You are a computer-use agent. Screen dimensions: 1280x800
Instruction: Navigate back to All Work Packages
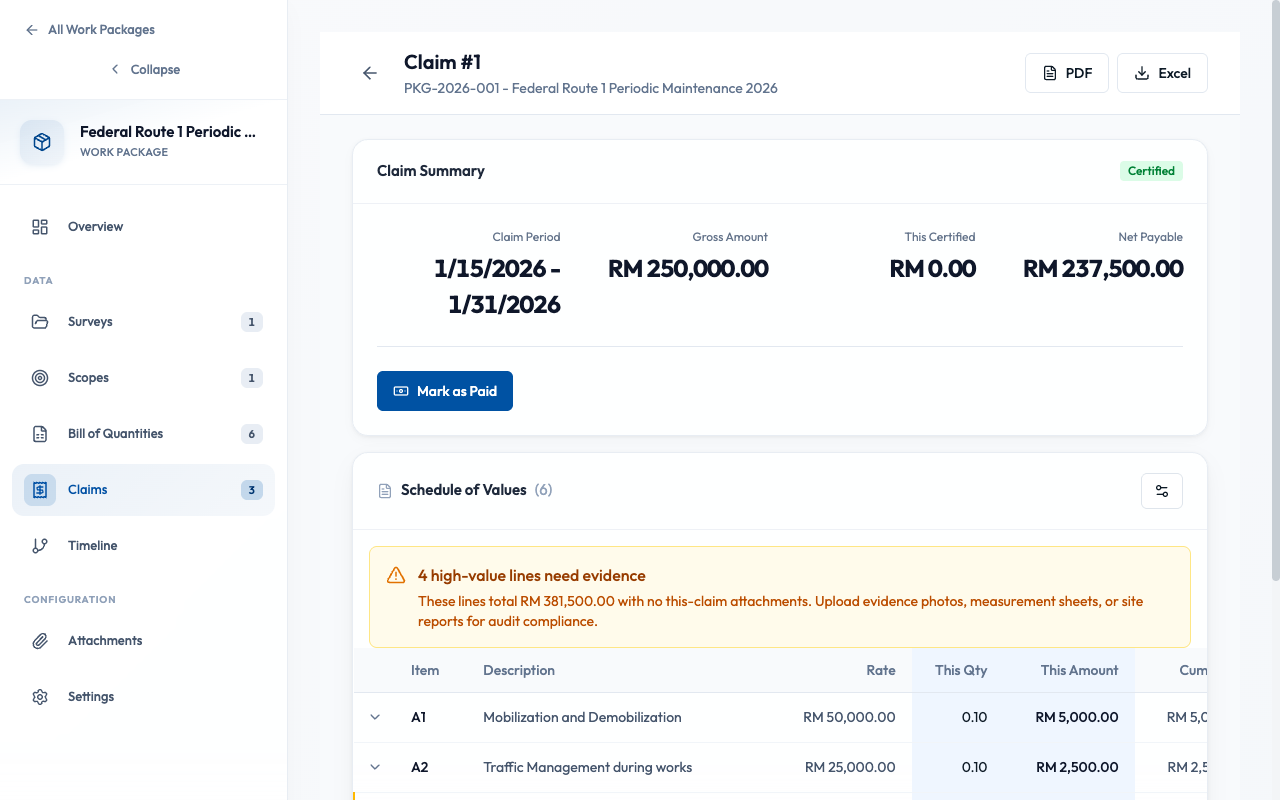pos(89,29)
